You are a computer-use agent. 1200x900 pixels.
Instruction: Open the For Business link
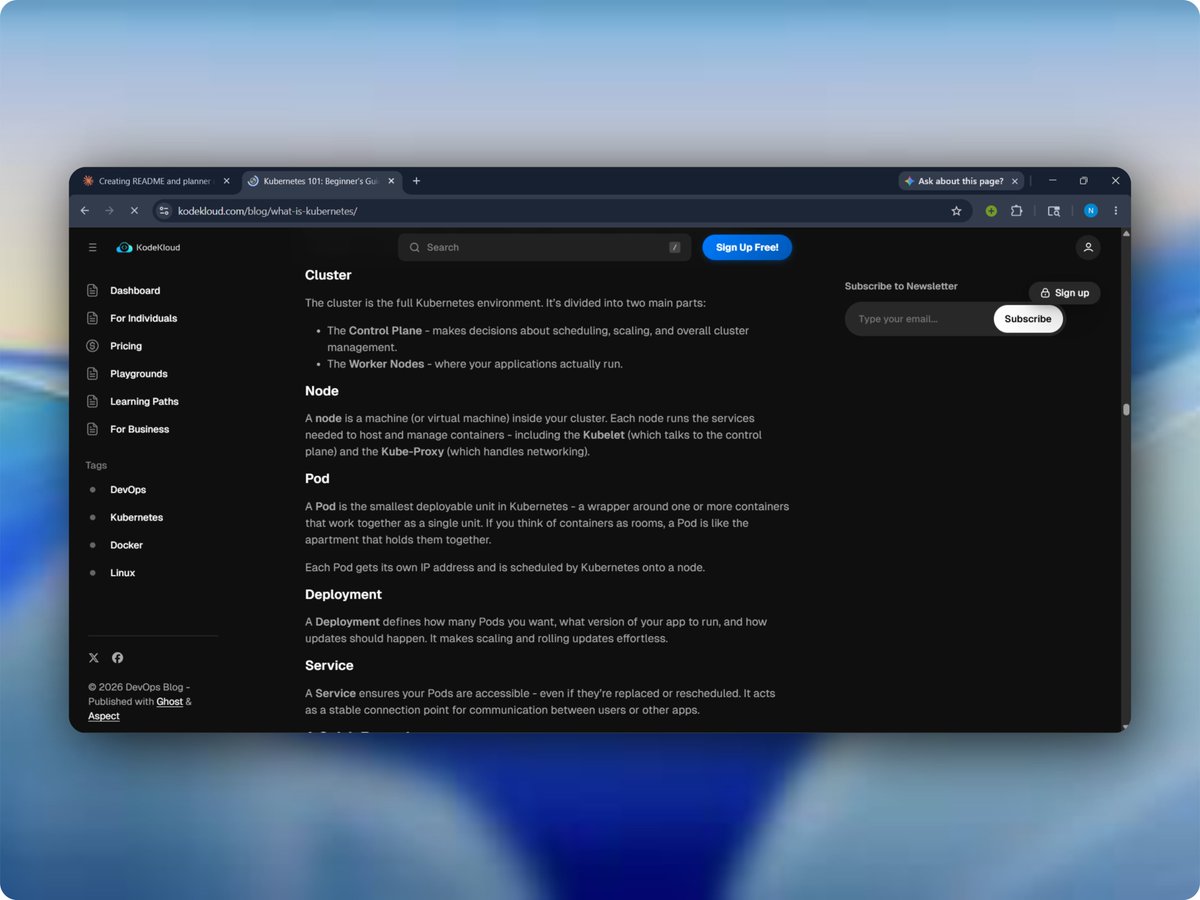click(140, 429)
